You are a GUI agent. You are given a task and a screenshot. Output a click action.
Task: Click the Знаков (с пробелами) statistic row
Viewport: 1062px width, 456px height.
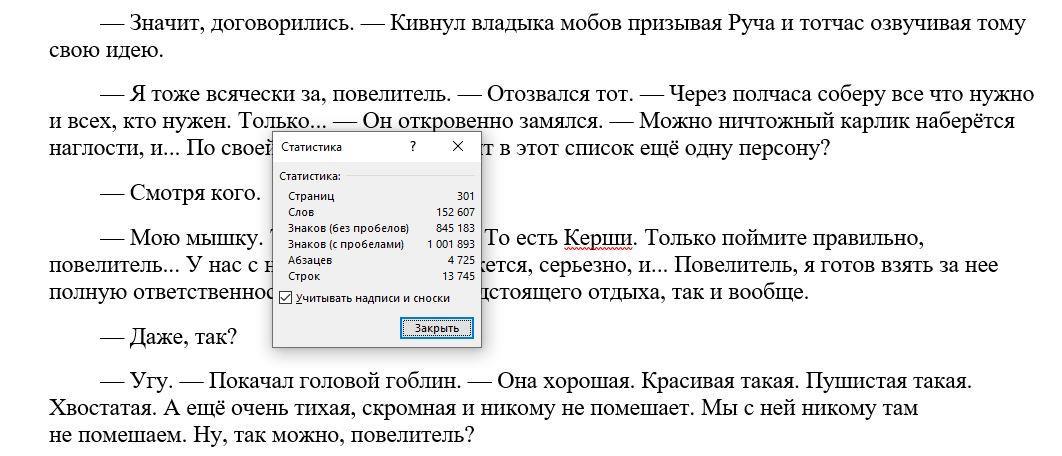coord(381,244)
